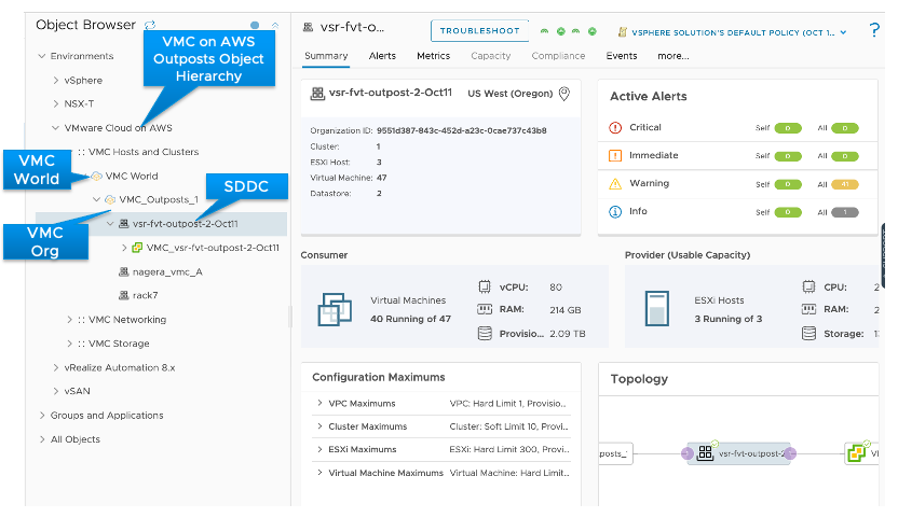Screen dimensions: 898x518
Task: Click the Virtual Machines icon in Consumer
Action: coord(334,309)
